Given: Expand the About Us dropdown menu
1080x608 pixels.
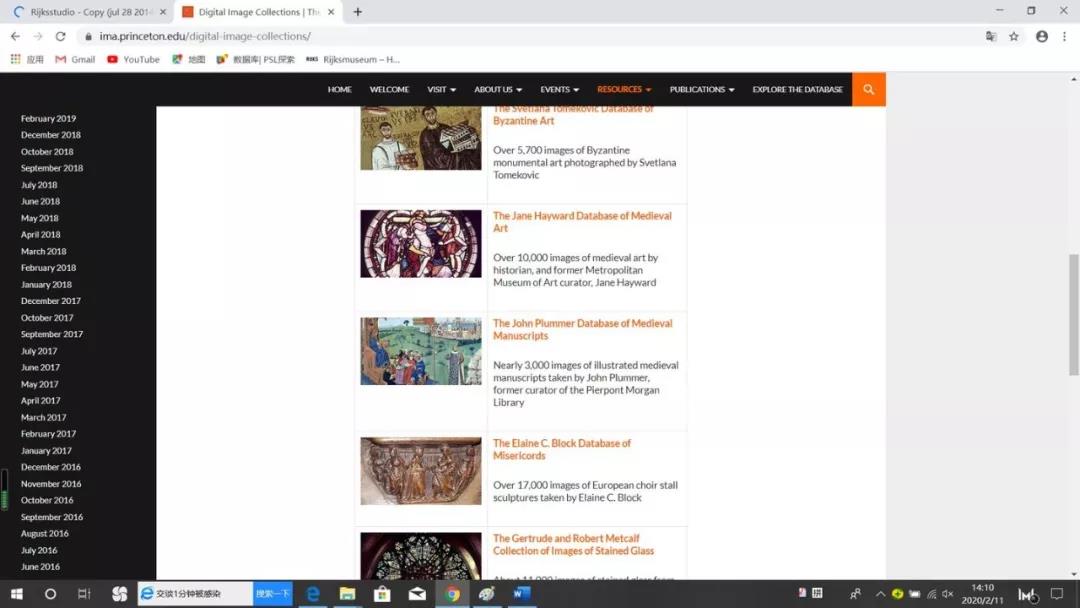Looking at the screenshot, I should point(497,89).
